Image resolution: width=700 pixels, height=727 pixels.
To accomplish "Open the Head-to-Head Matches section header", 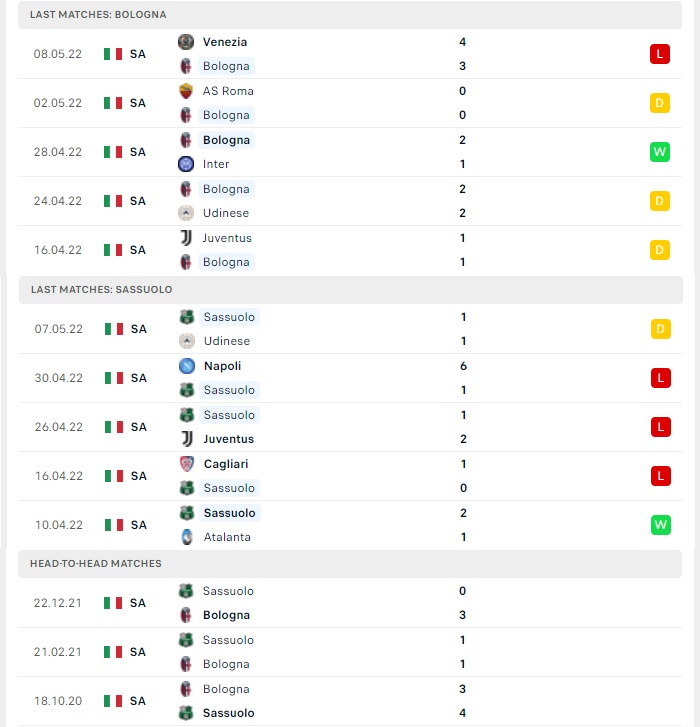I will point(350,564).
